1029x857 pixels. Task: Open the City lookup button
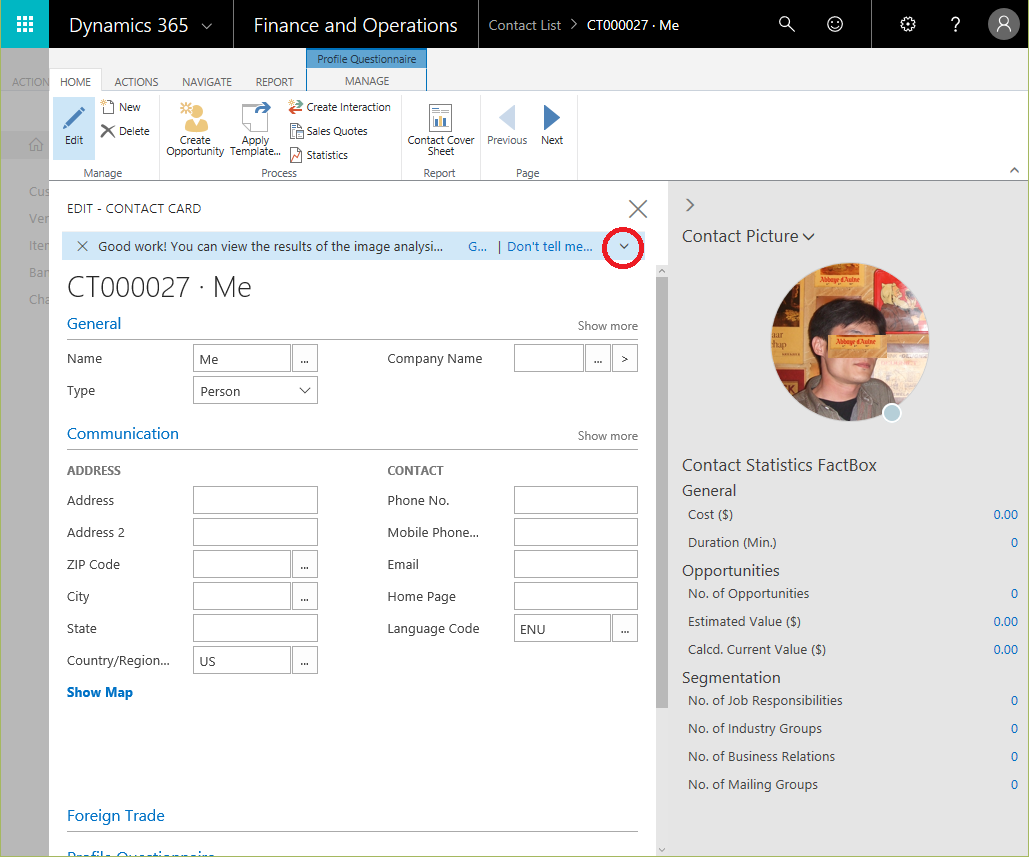click(x=304, y=596)
